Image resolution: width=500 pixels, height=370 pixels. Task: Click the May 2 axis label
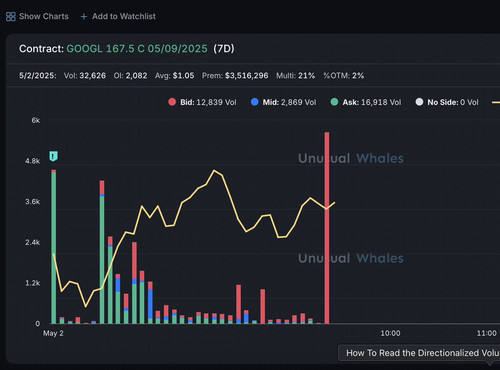click(53, 333)
